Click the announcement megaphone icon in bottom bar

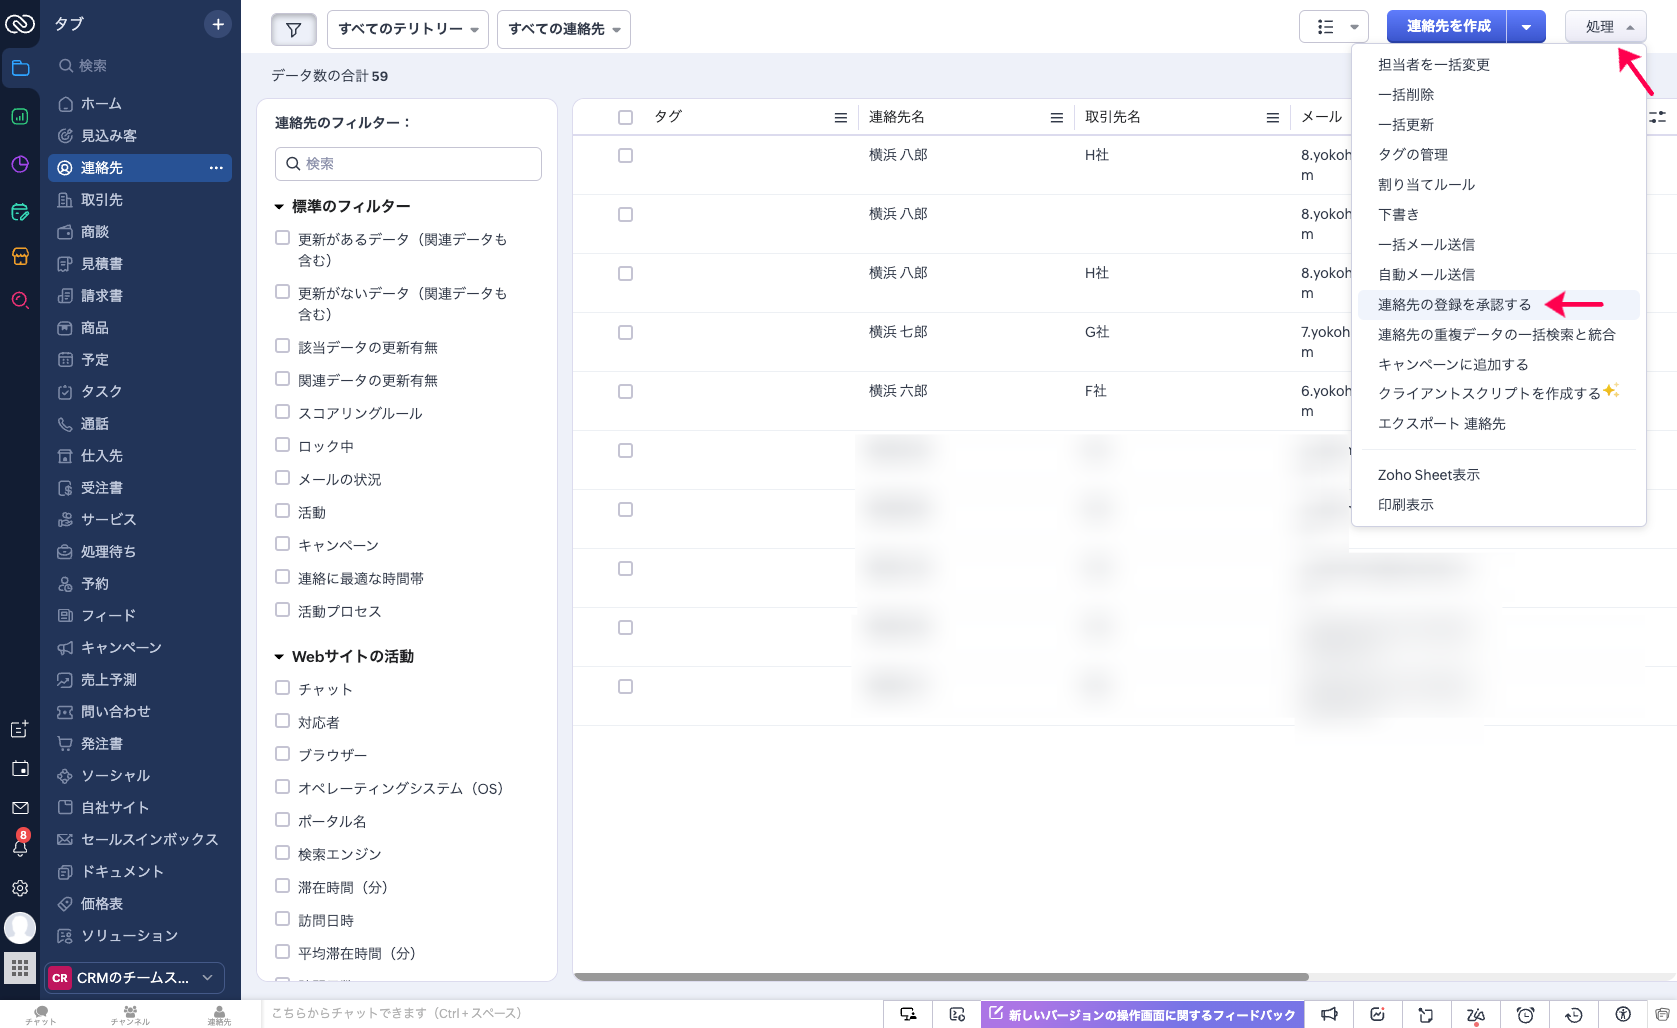click(1329, 1015)
